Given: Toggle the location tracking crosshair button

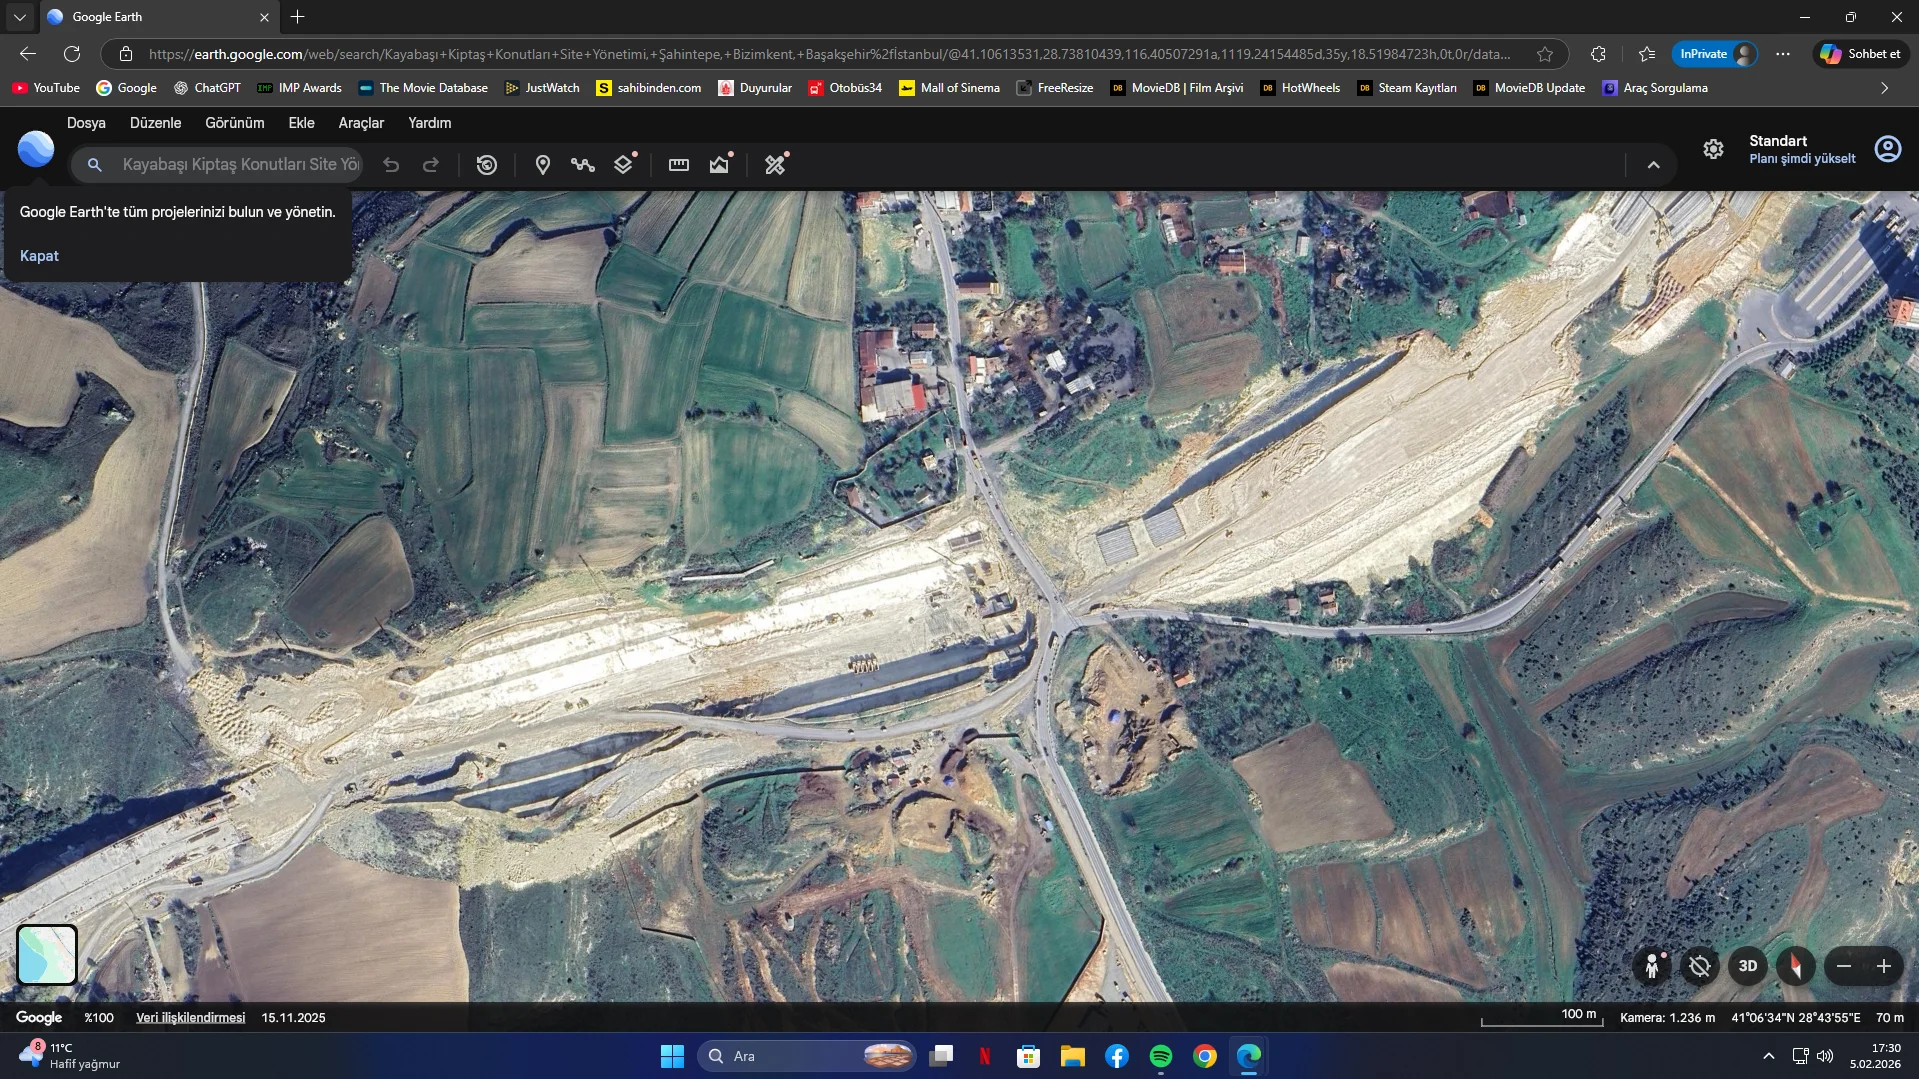Looking at the screenshot, I should pyautogui.click(x=1699, y=966).
